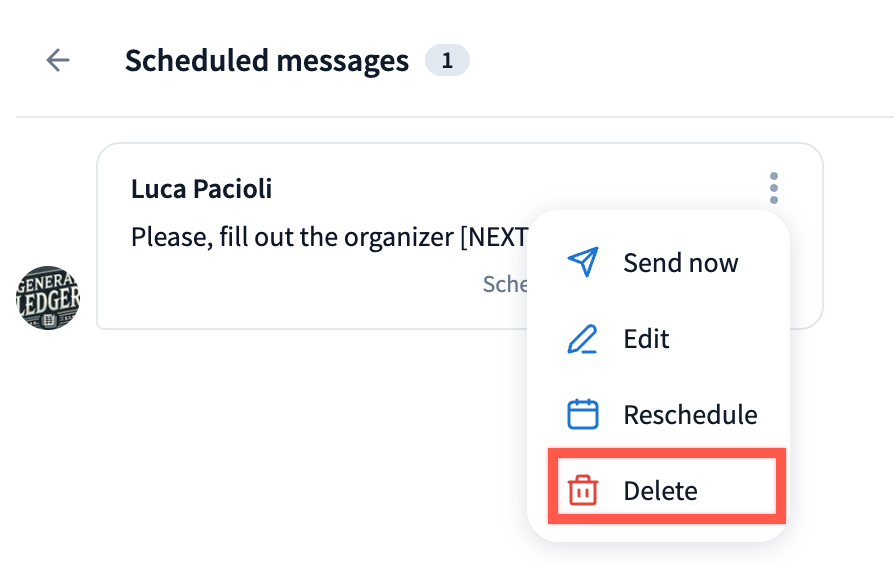The width and height of the screenshot is (894, 564).
Task: Click the red trash Delete icon
Action: 582,490
